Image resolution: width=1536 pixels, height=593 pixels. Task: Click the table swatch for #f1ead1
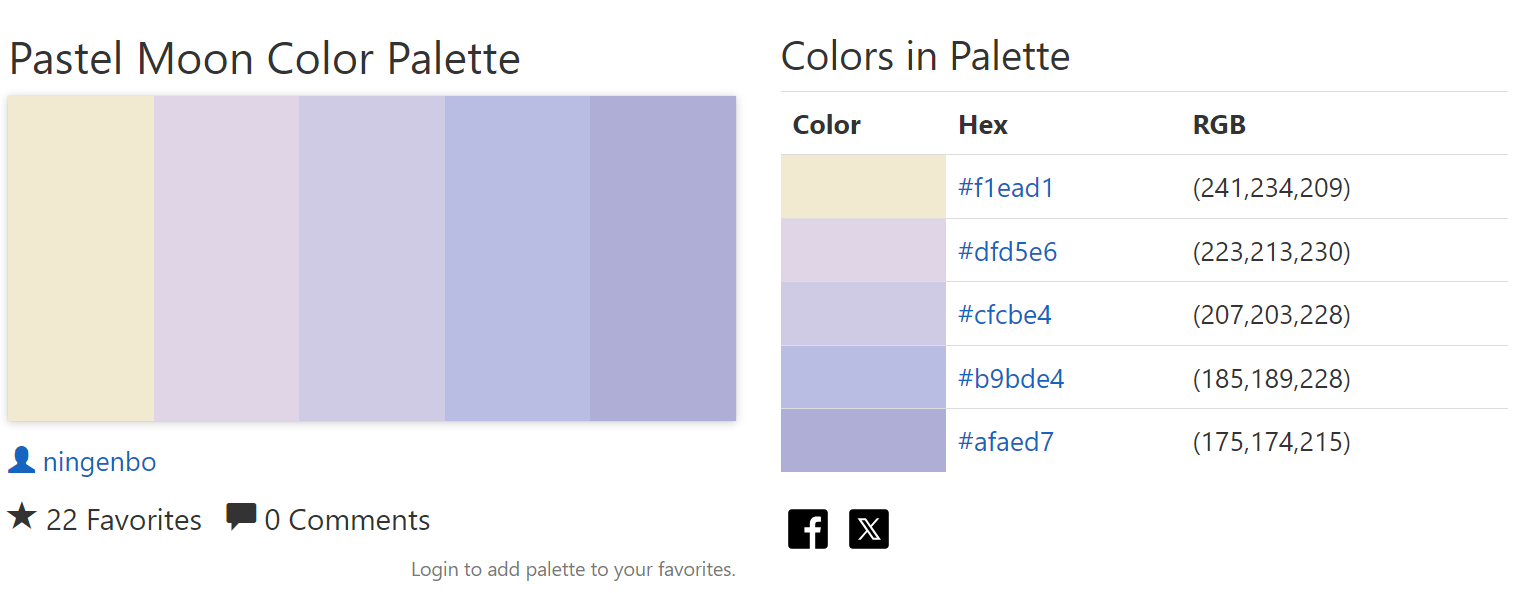pos(863,187)
